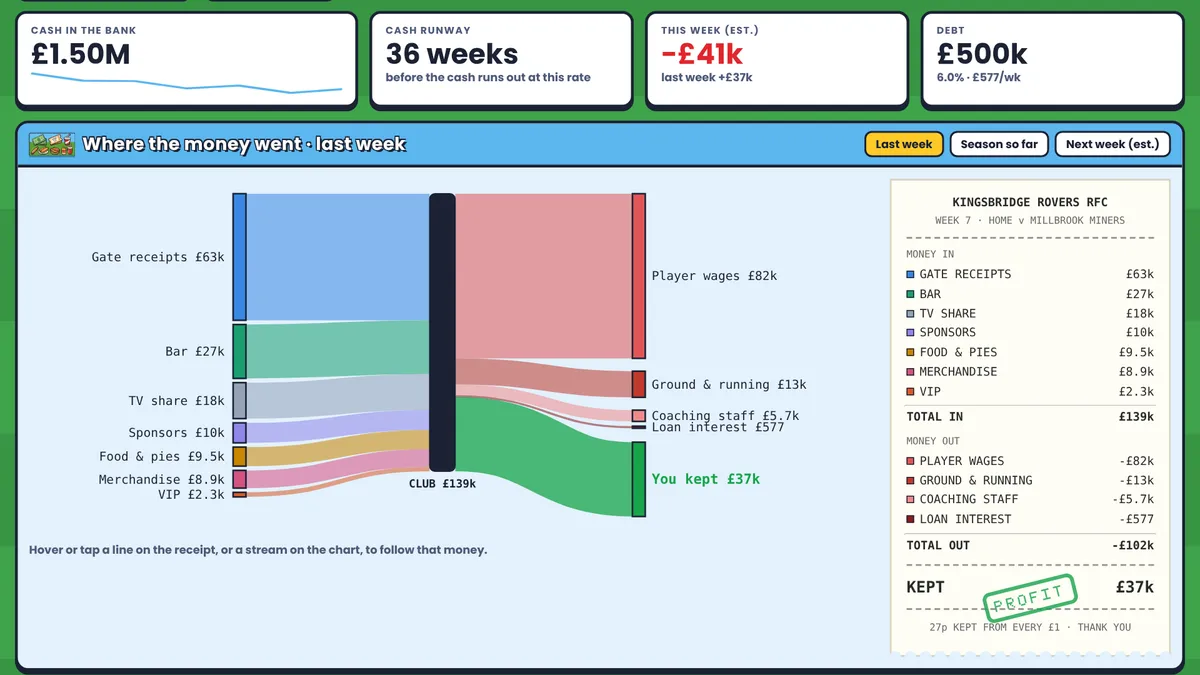
Task: Click the BAR line on the receipt
Action: click(x=1030, y=294)
